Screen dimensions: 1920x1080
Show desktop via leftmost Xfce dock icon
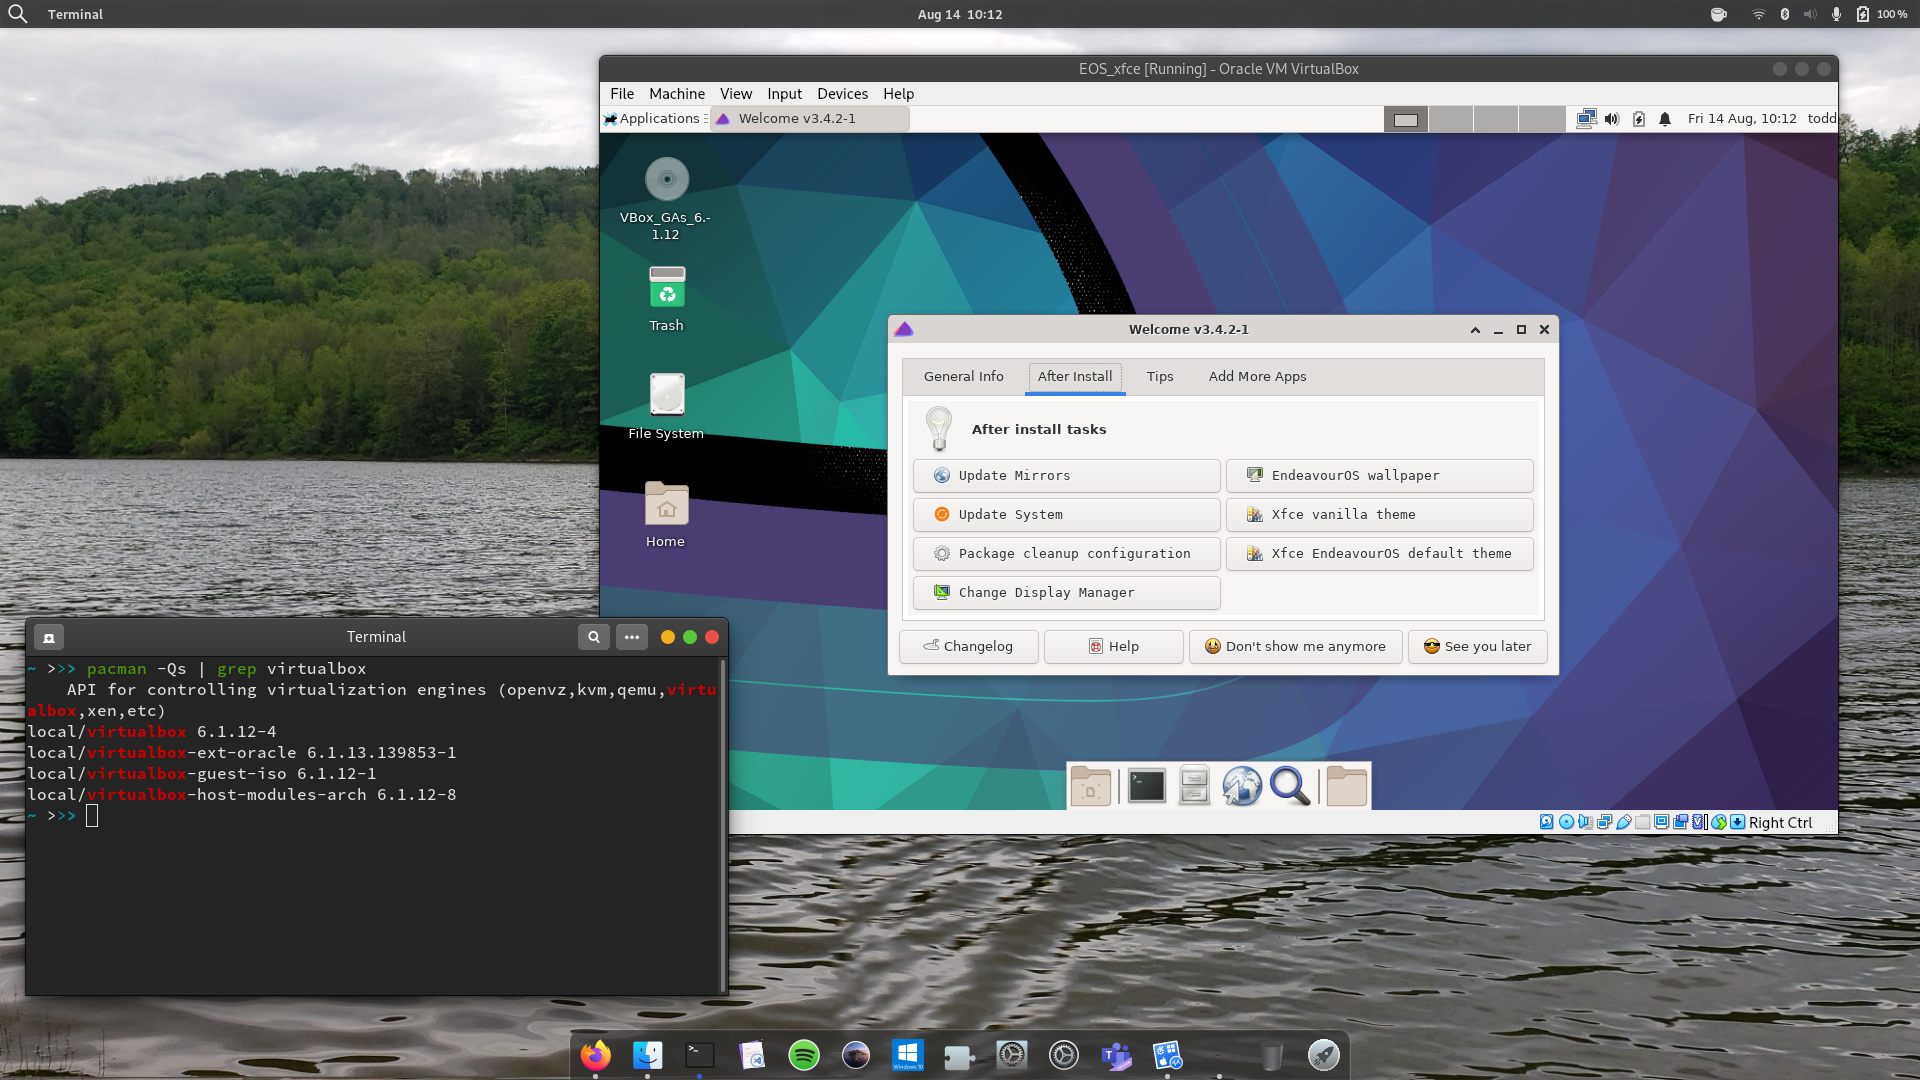pyautogui.click(x=1090, y=786)
